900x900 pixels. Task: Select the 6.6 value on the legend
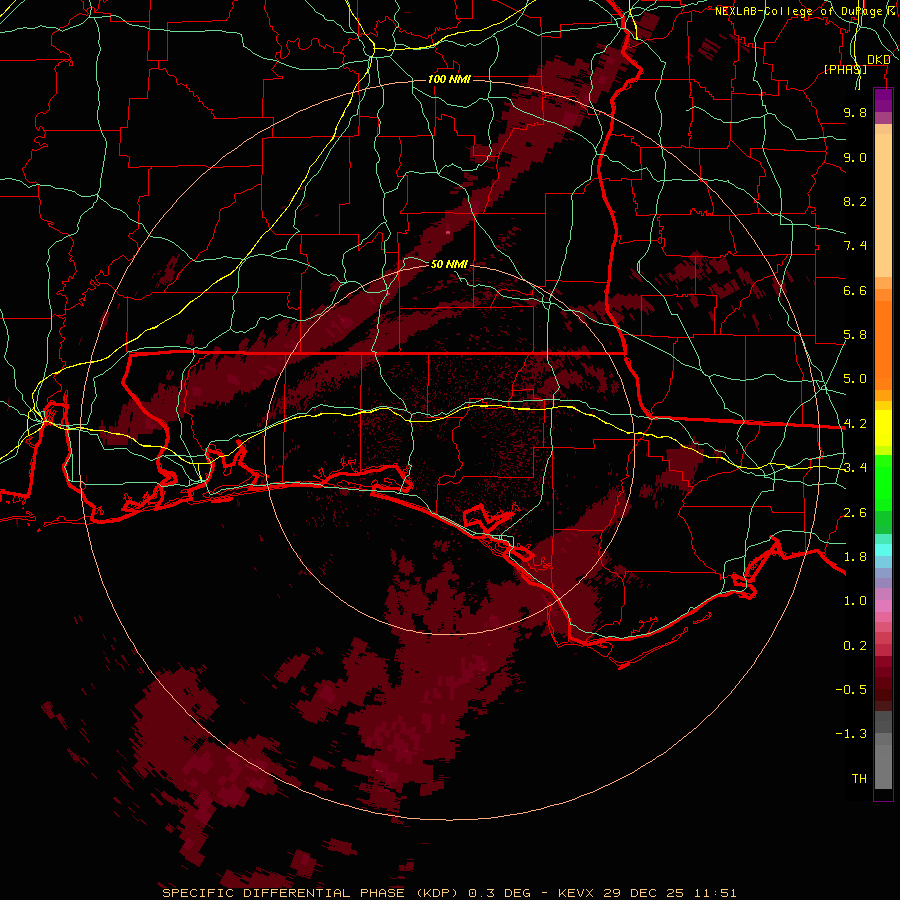point(855,290)
